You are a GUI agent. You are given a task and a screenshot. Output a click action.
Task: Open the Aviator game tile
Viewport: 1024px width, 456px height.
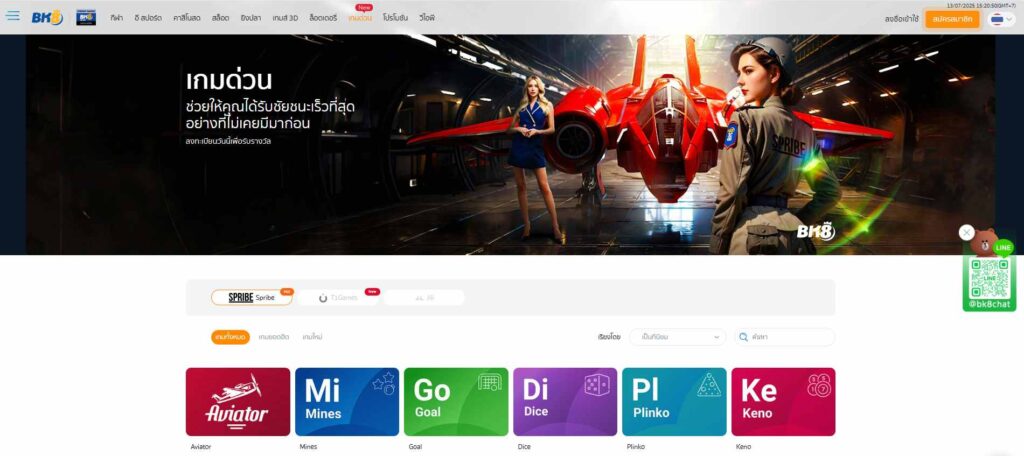click(x=238, y=402)
